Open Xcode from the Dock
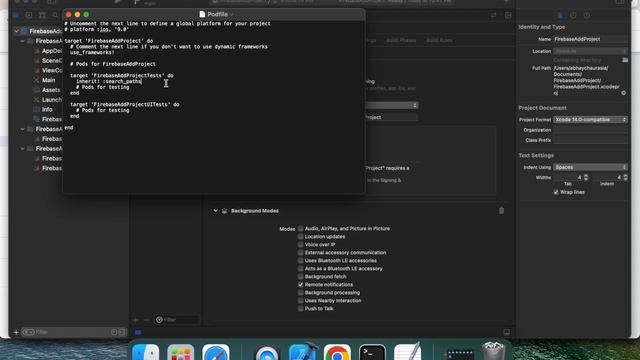The image size is (640, 360). tap(303, 352)
